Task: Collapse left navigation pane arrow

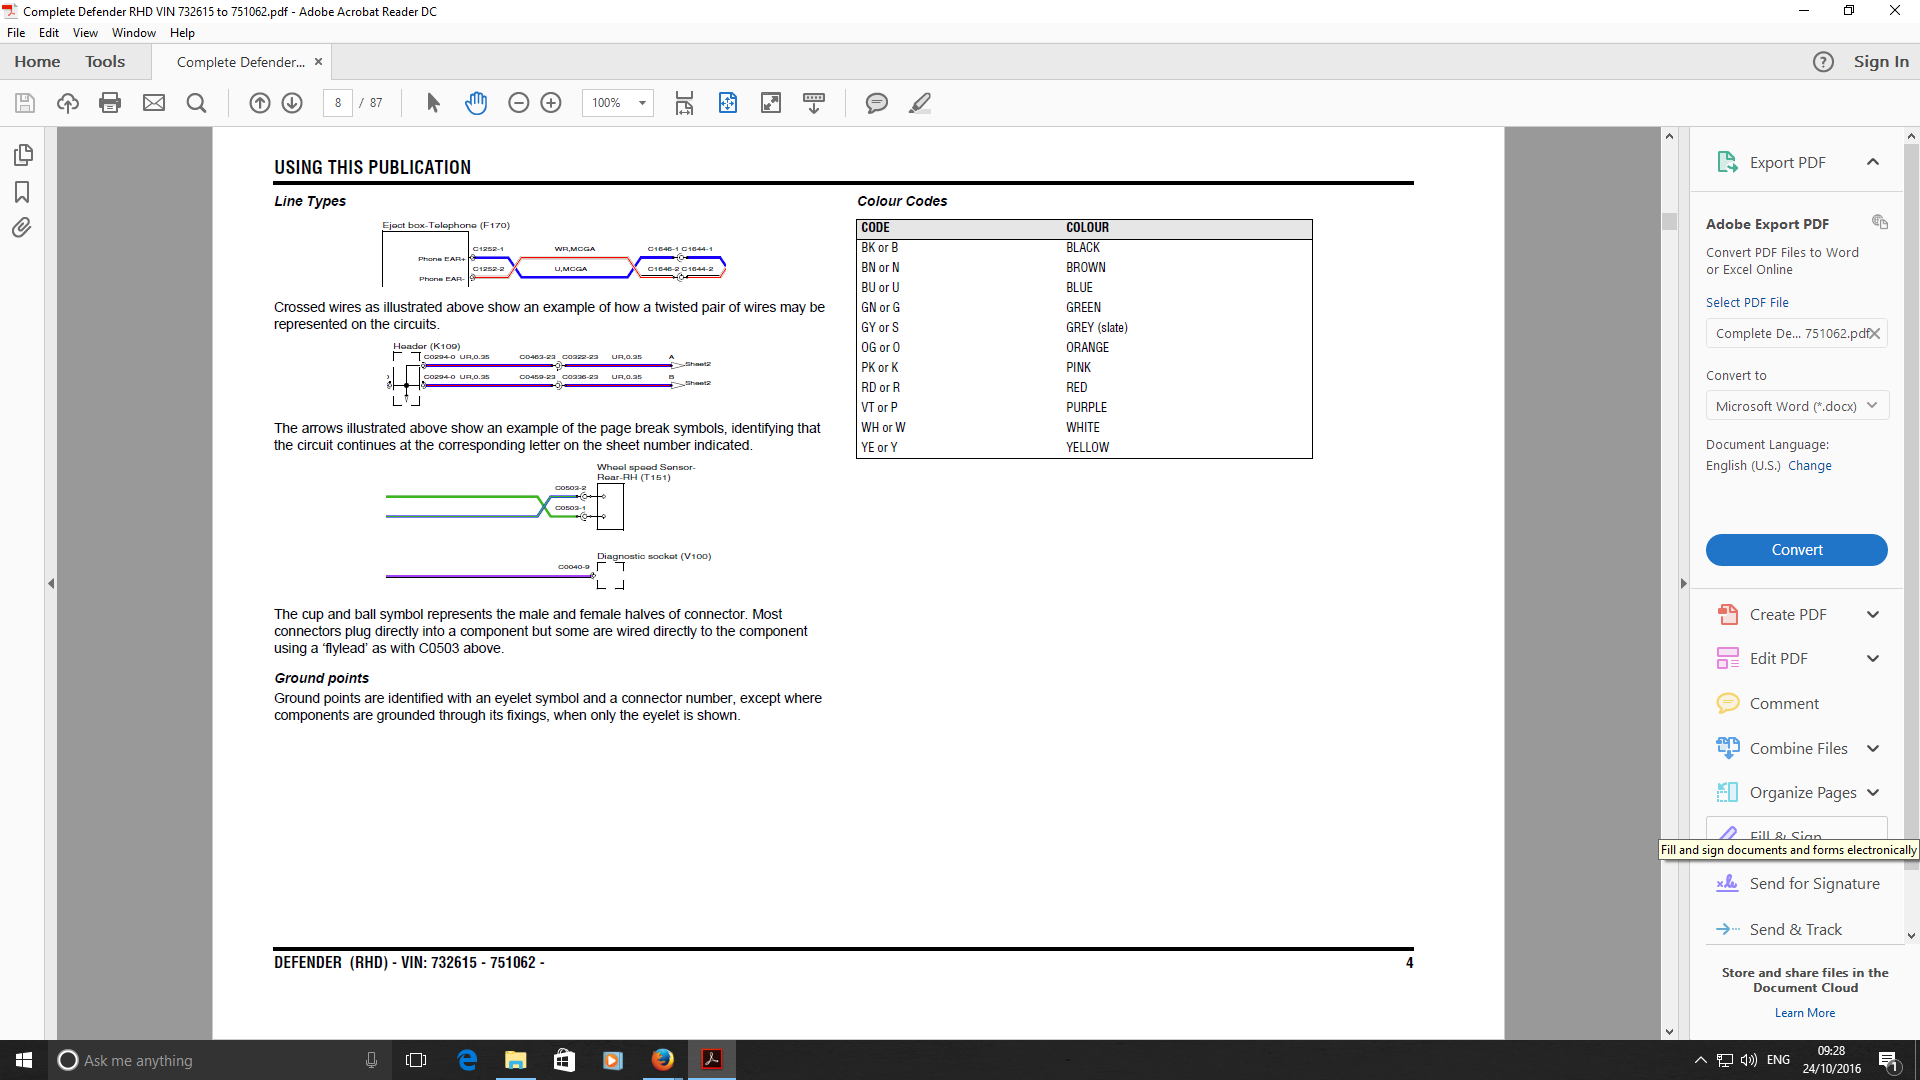Action: tap(51, 583)
